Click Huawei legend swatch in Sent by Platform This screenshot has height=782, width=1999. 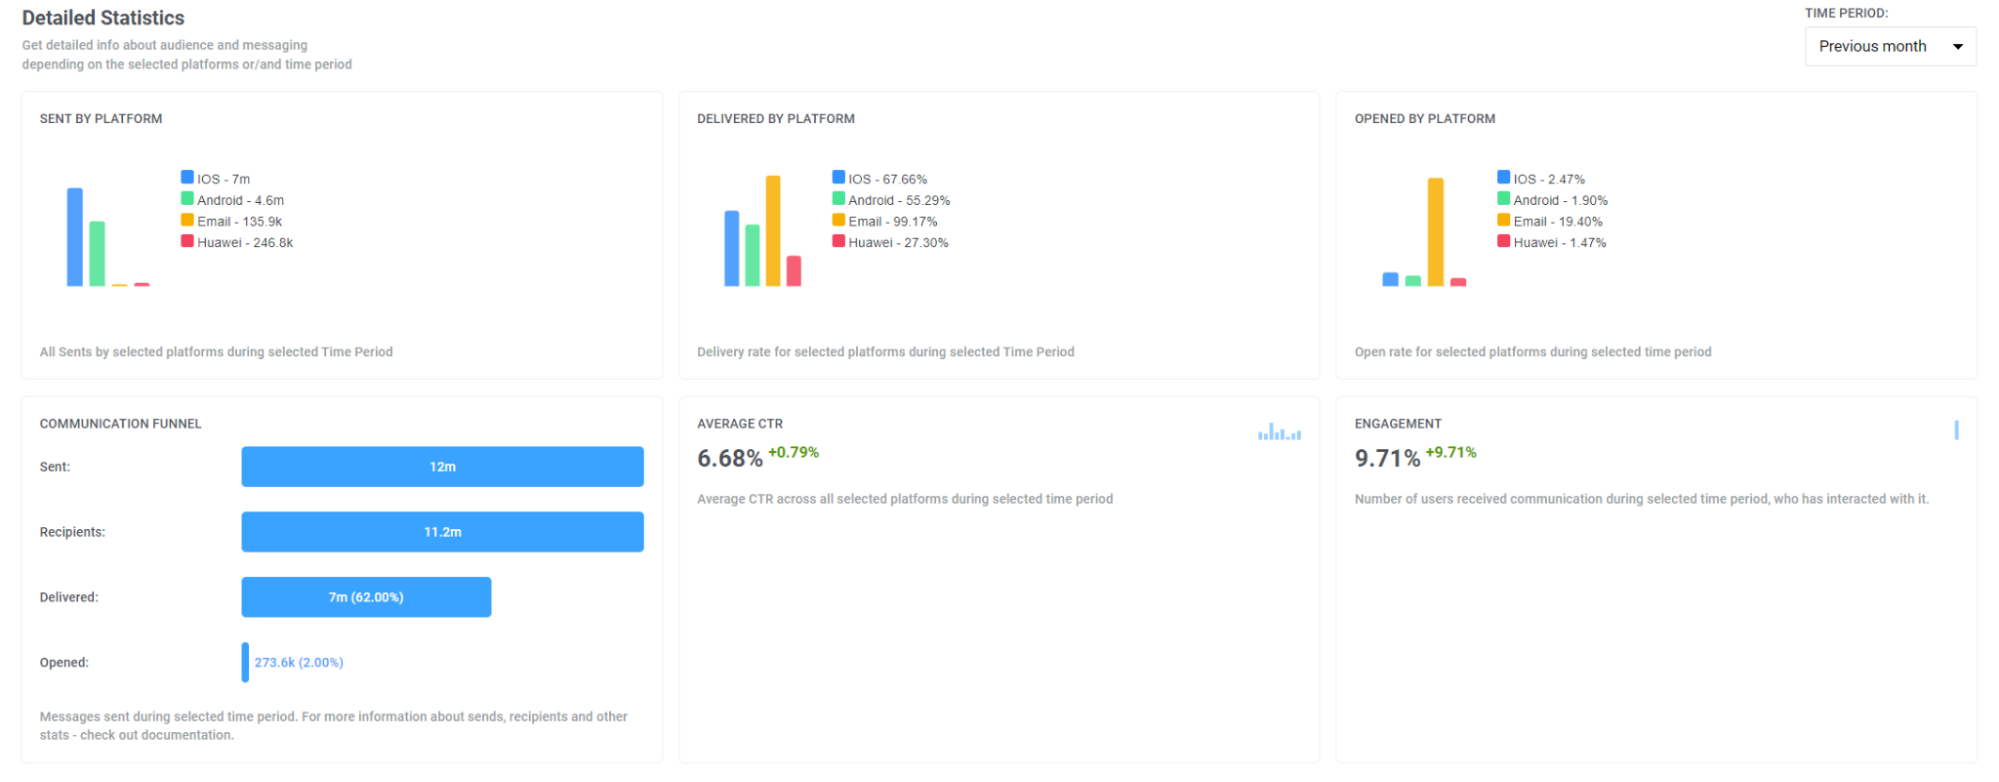pos(187,241)
